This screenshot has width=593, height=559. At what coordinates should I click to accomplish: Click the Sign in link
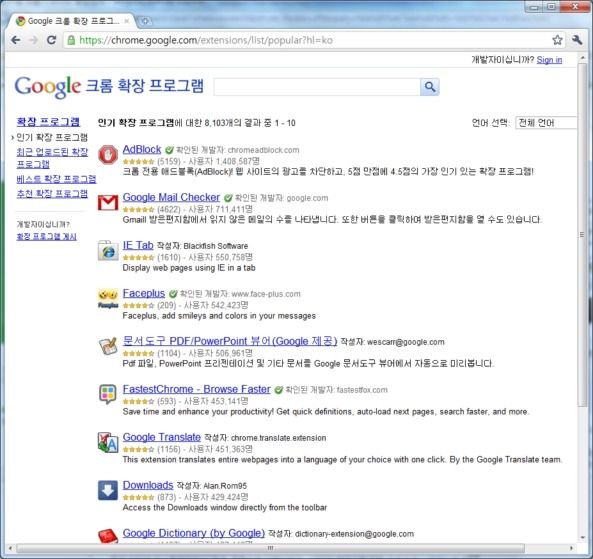(549, 60)
